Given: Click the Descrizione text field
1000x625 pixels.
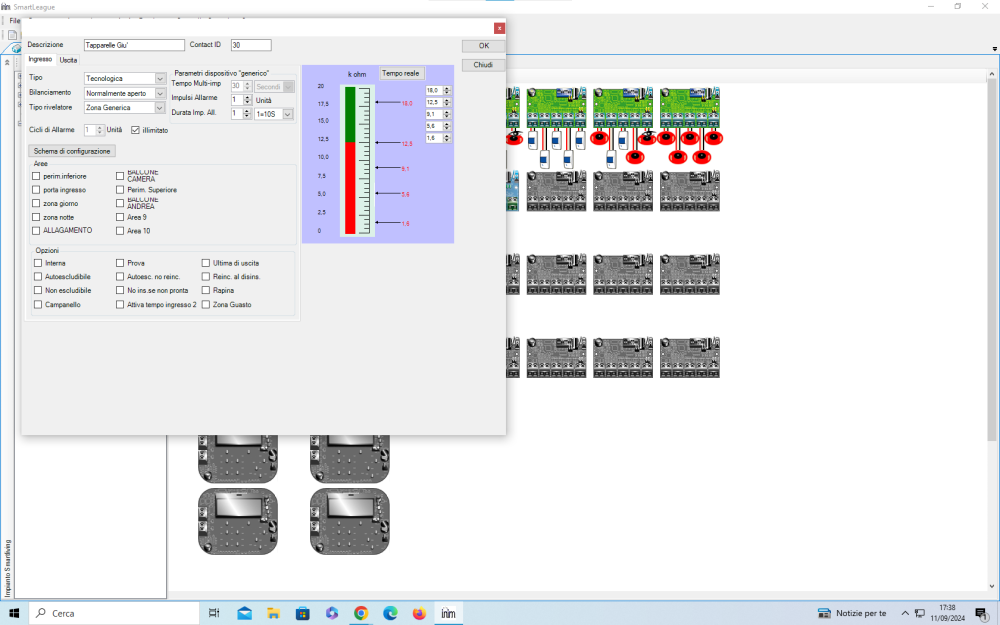Looking at the screenshot, I should [134, 45].
